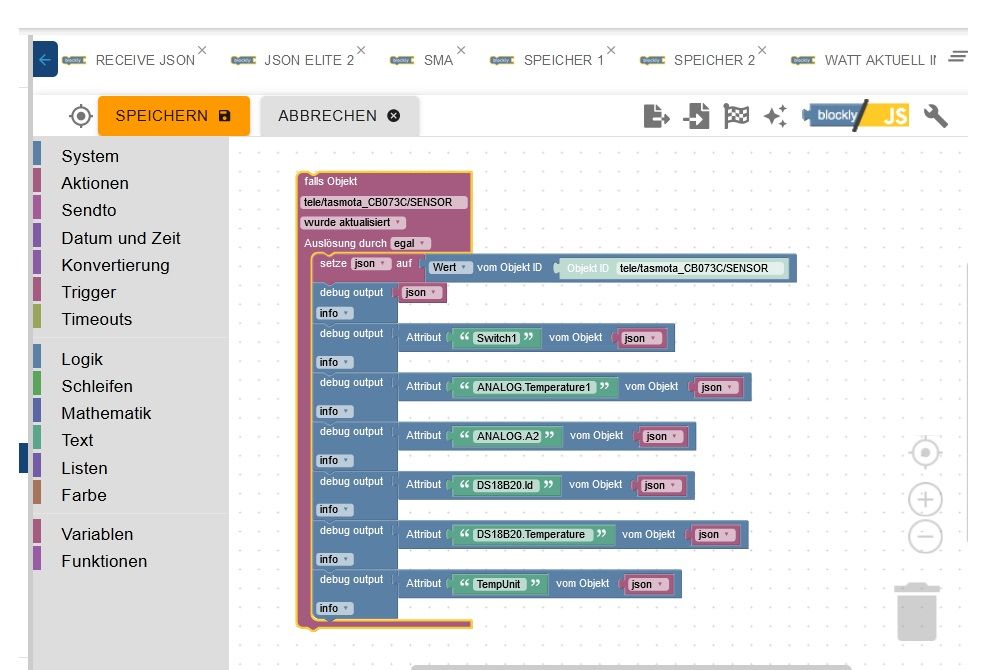Close the SPEICHER 1 tab
Image resolution: width=999 pixels, height=670 pixels.
(611, 50)
